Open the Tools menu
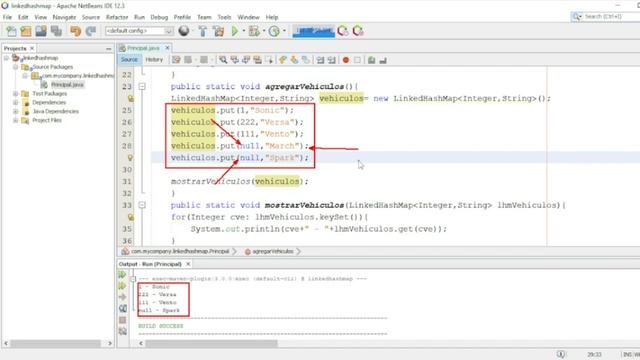The height and width of the screenshot is (360, 640). (x=224, y=17)
